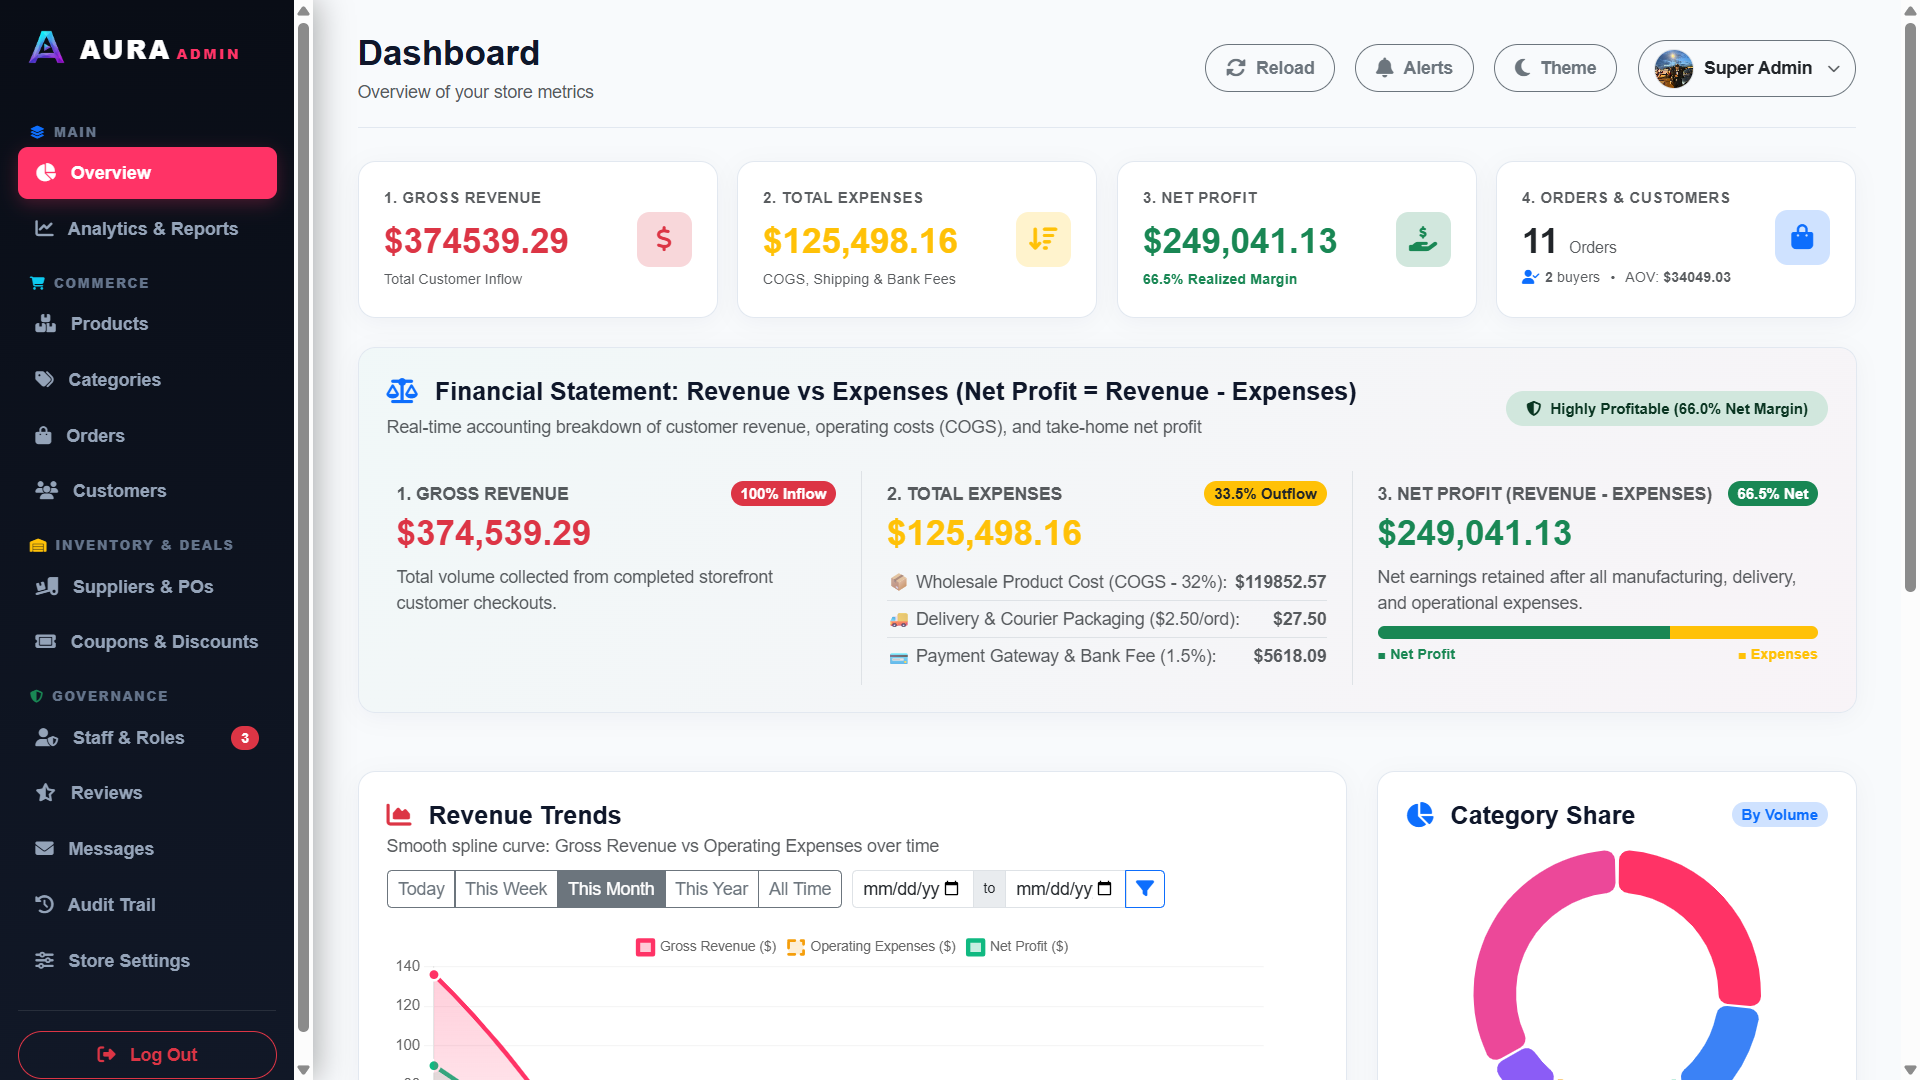Click the balance scale Financial Statement icon

tap(402, 391)
